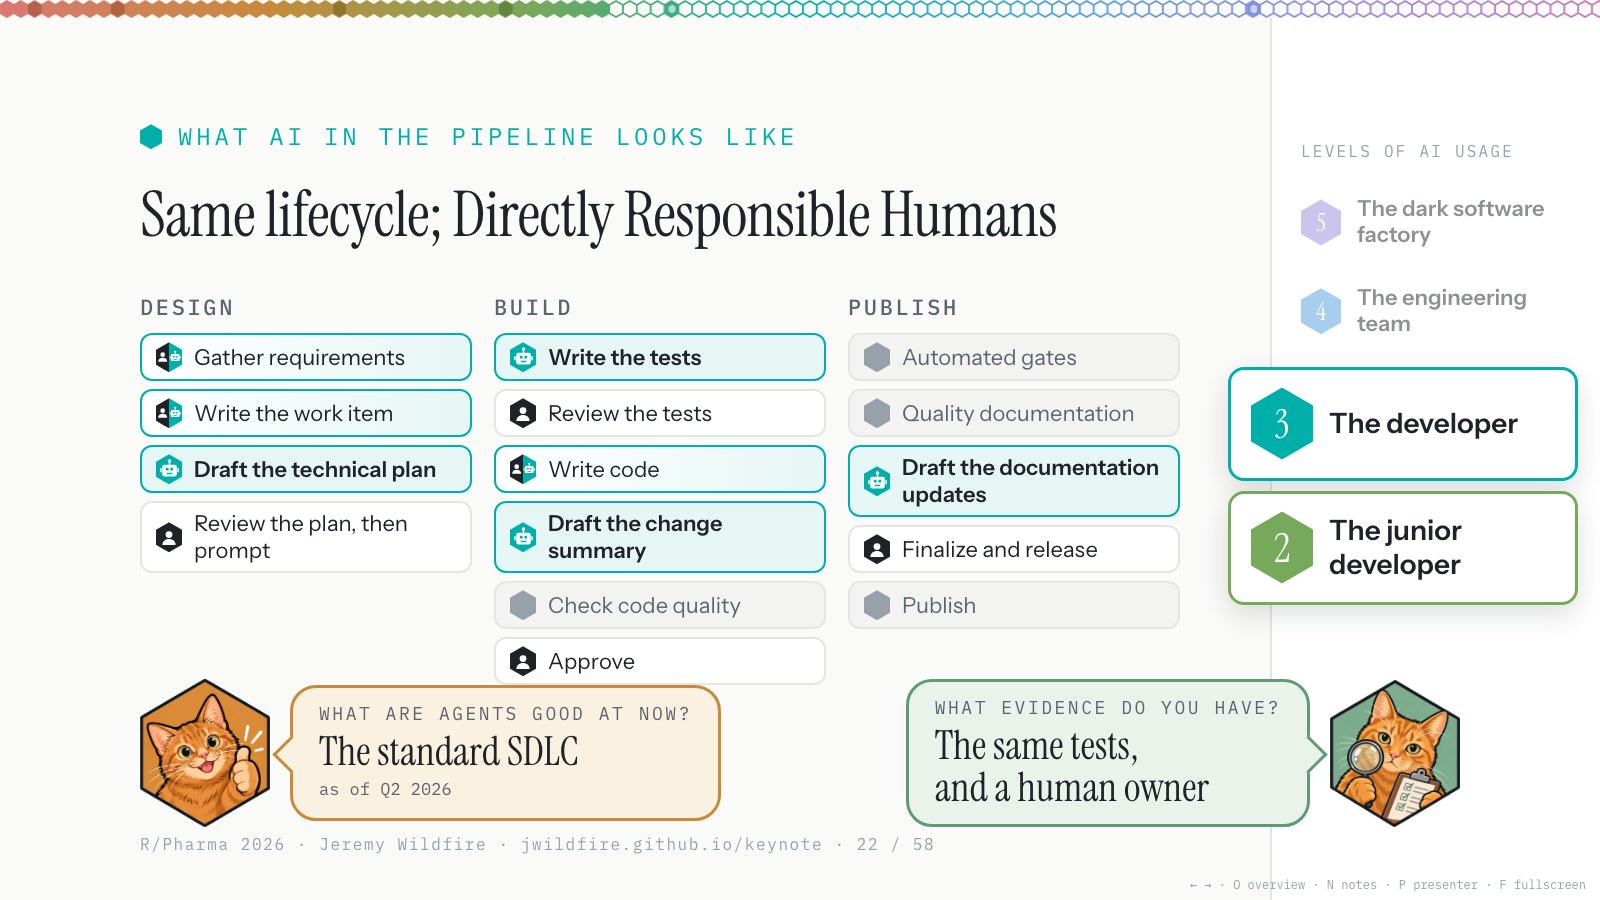
Task: Select The engineering team level
Action: [x=1415, y=311]
